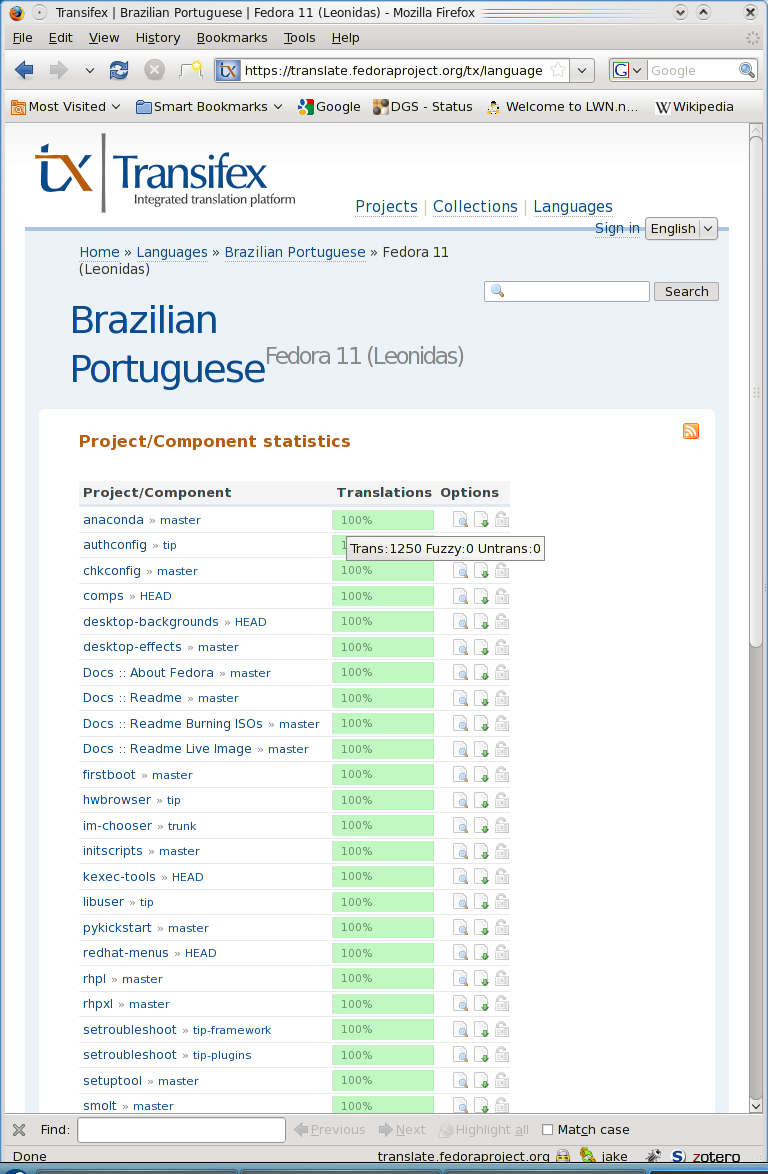This screenshot has width=768, height=1174.
Task: Open the File menu
Action: (22, 37)
